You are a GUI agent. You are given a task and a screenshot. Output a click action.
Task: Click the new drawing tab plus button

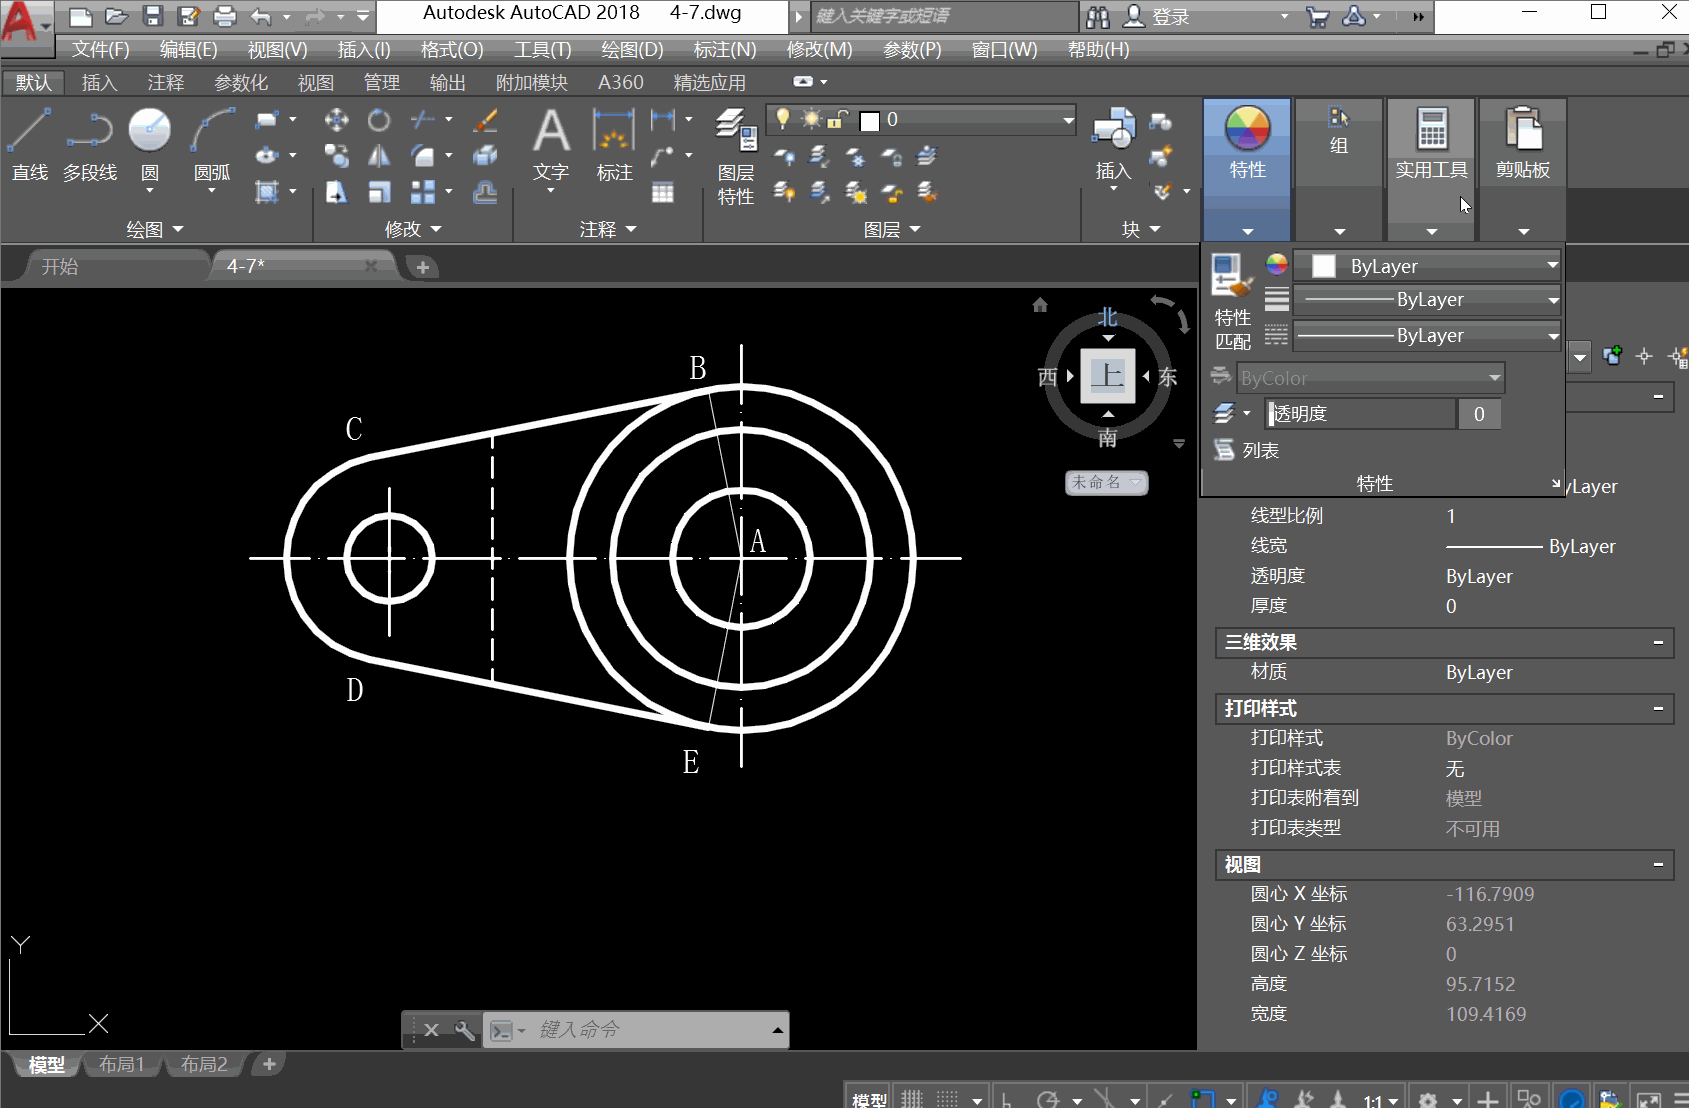click(x=423, y=267)
